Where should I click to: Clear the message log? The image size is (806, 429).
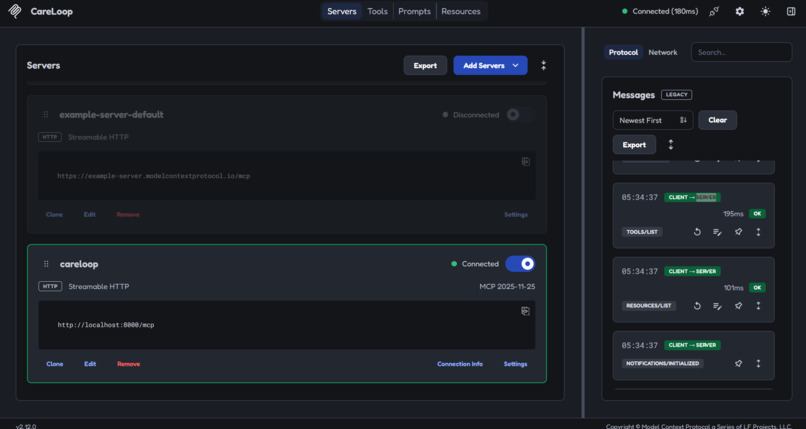[x=718, y=120]
